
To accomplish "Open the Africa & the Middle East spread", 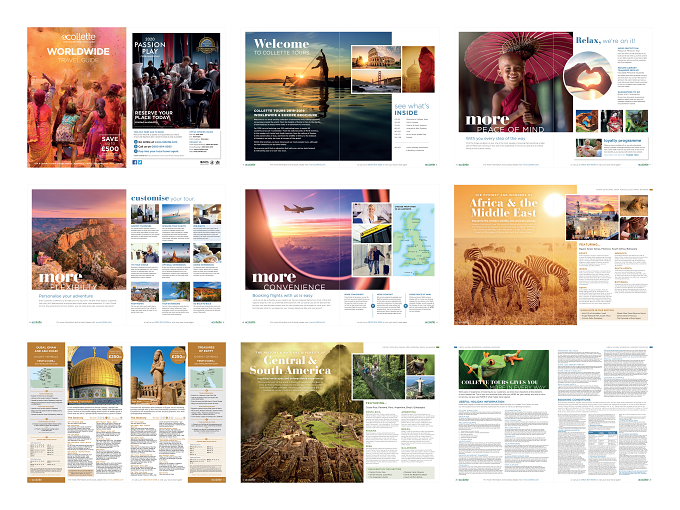I will pyautogui.click(x=553, y=255).
